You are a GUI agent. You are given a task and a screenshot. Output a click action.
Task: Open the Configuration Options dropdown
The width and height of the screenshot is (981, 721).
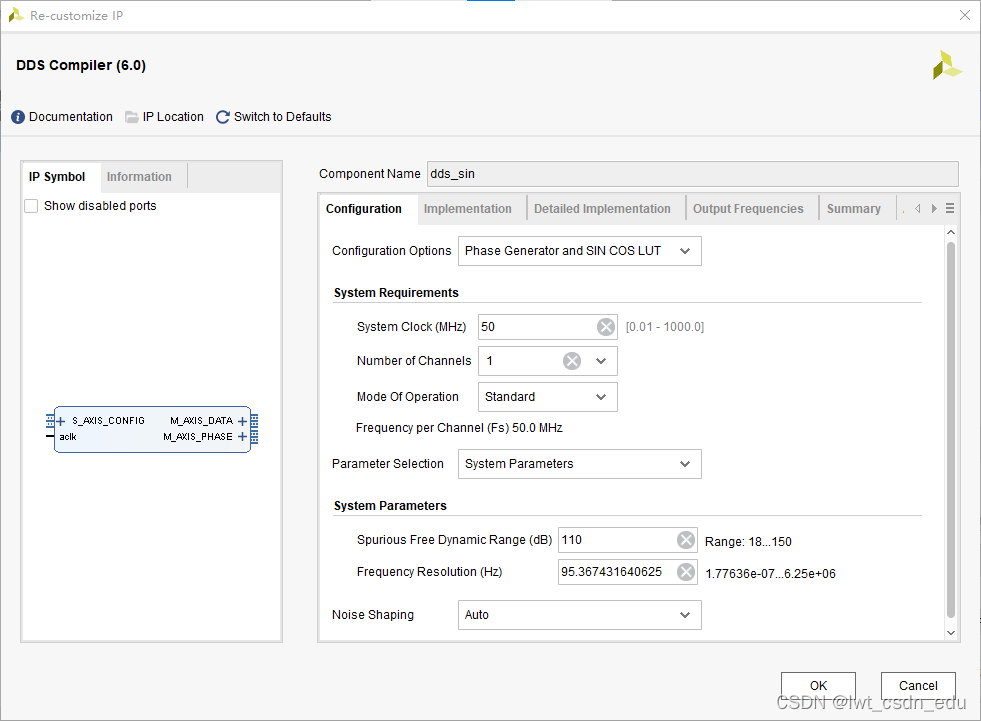coord(579,251)
